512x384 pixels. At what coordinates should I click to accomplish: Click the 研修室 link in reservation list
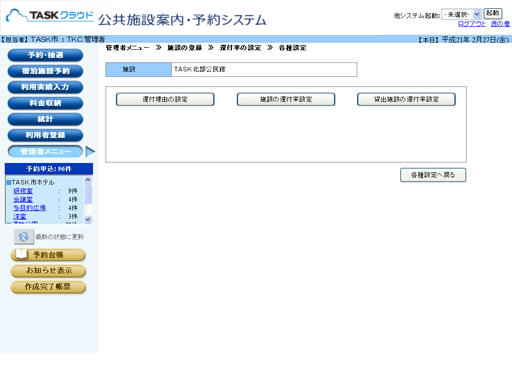tap(23, 191)
